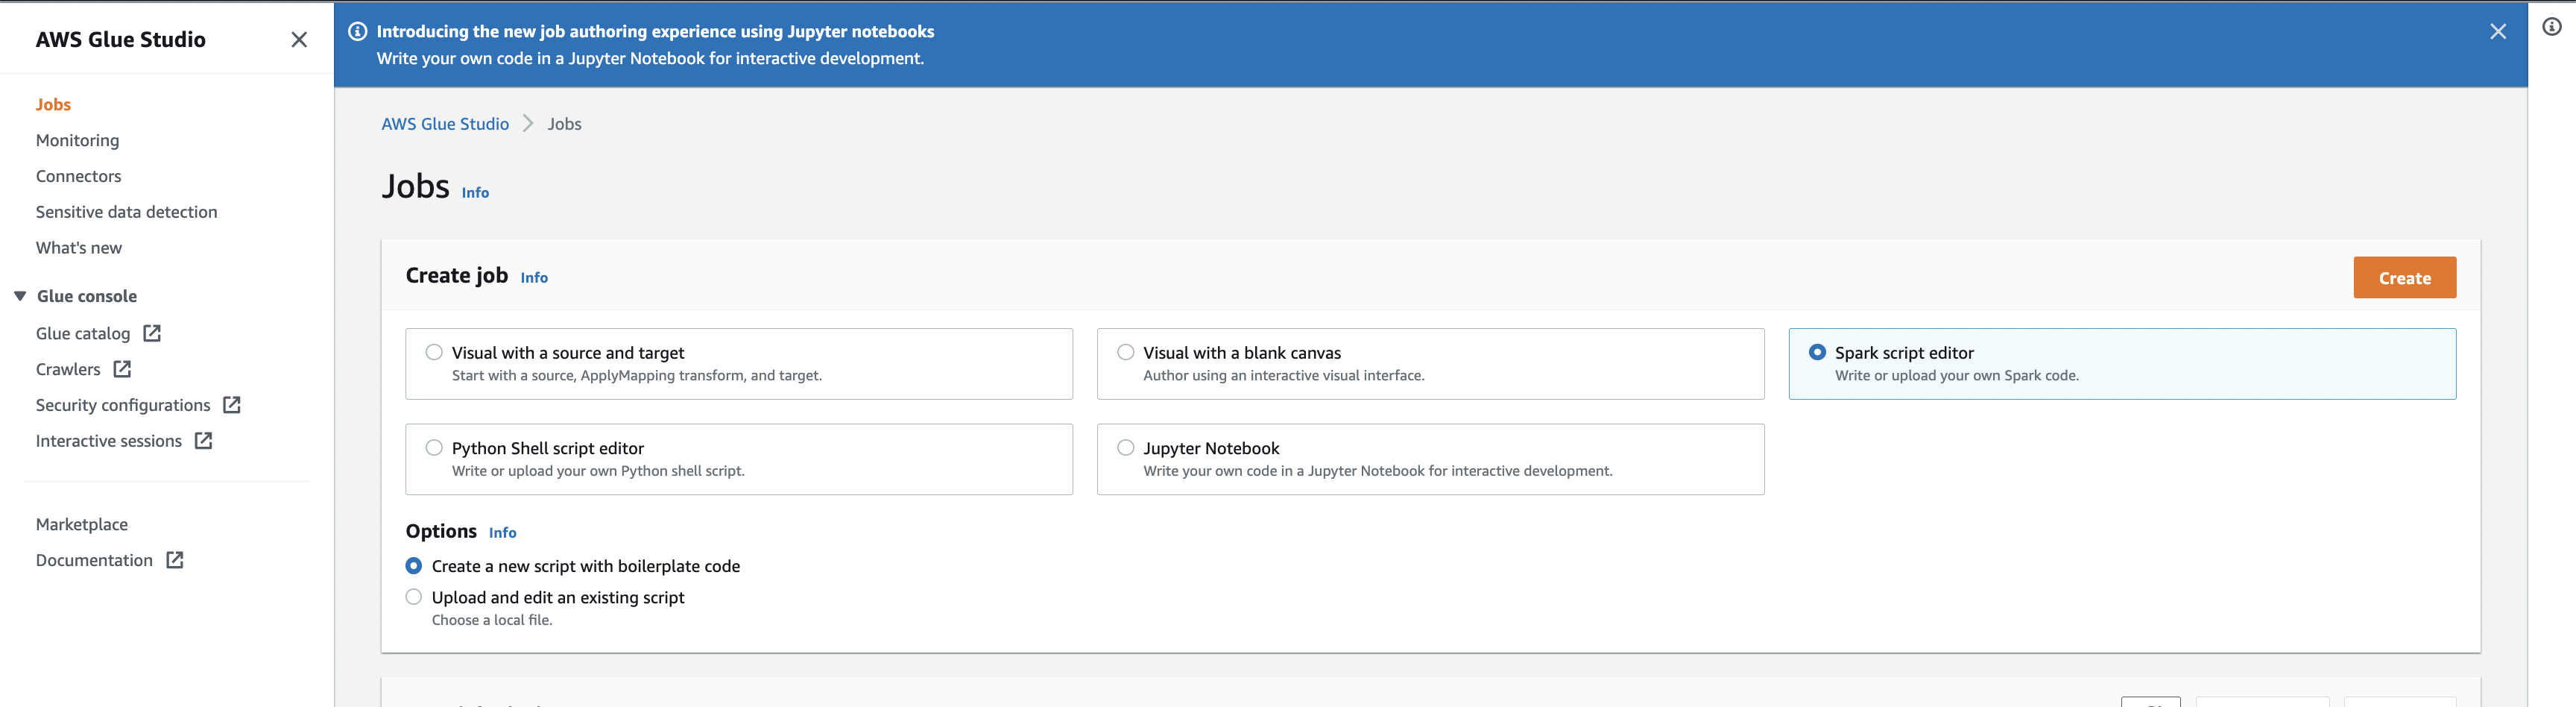Screen dimensions: 2576x707
Task: Open Interactive sessions link
Action: pyautogui.click(x=109, y=441)
